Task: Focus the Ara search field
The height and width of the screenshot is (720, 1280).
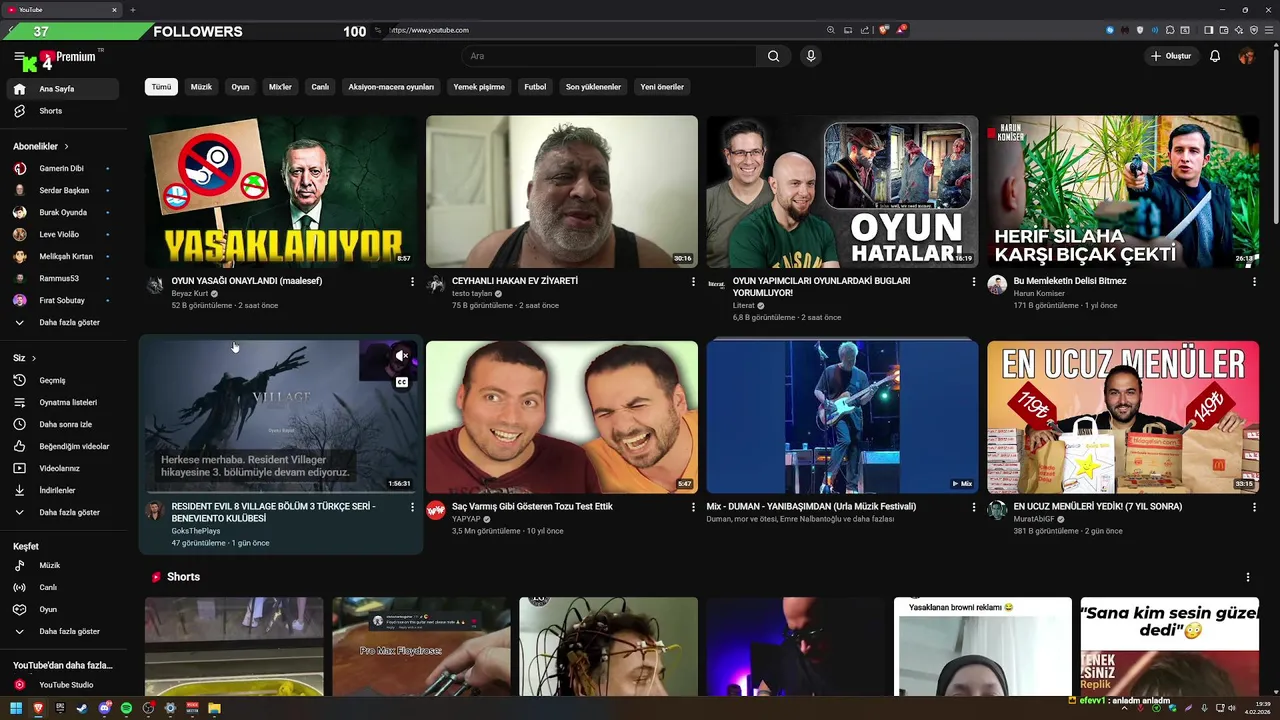Action: pos(608,56)
